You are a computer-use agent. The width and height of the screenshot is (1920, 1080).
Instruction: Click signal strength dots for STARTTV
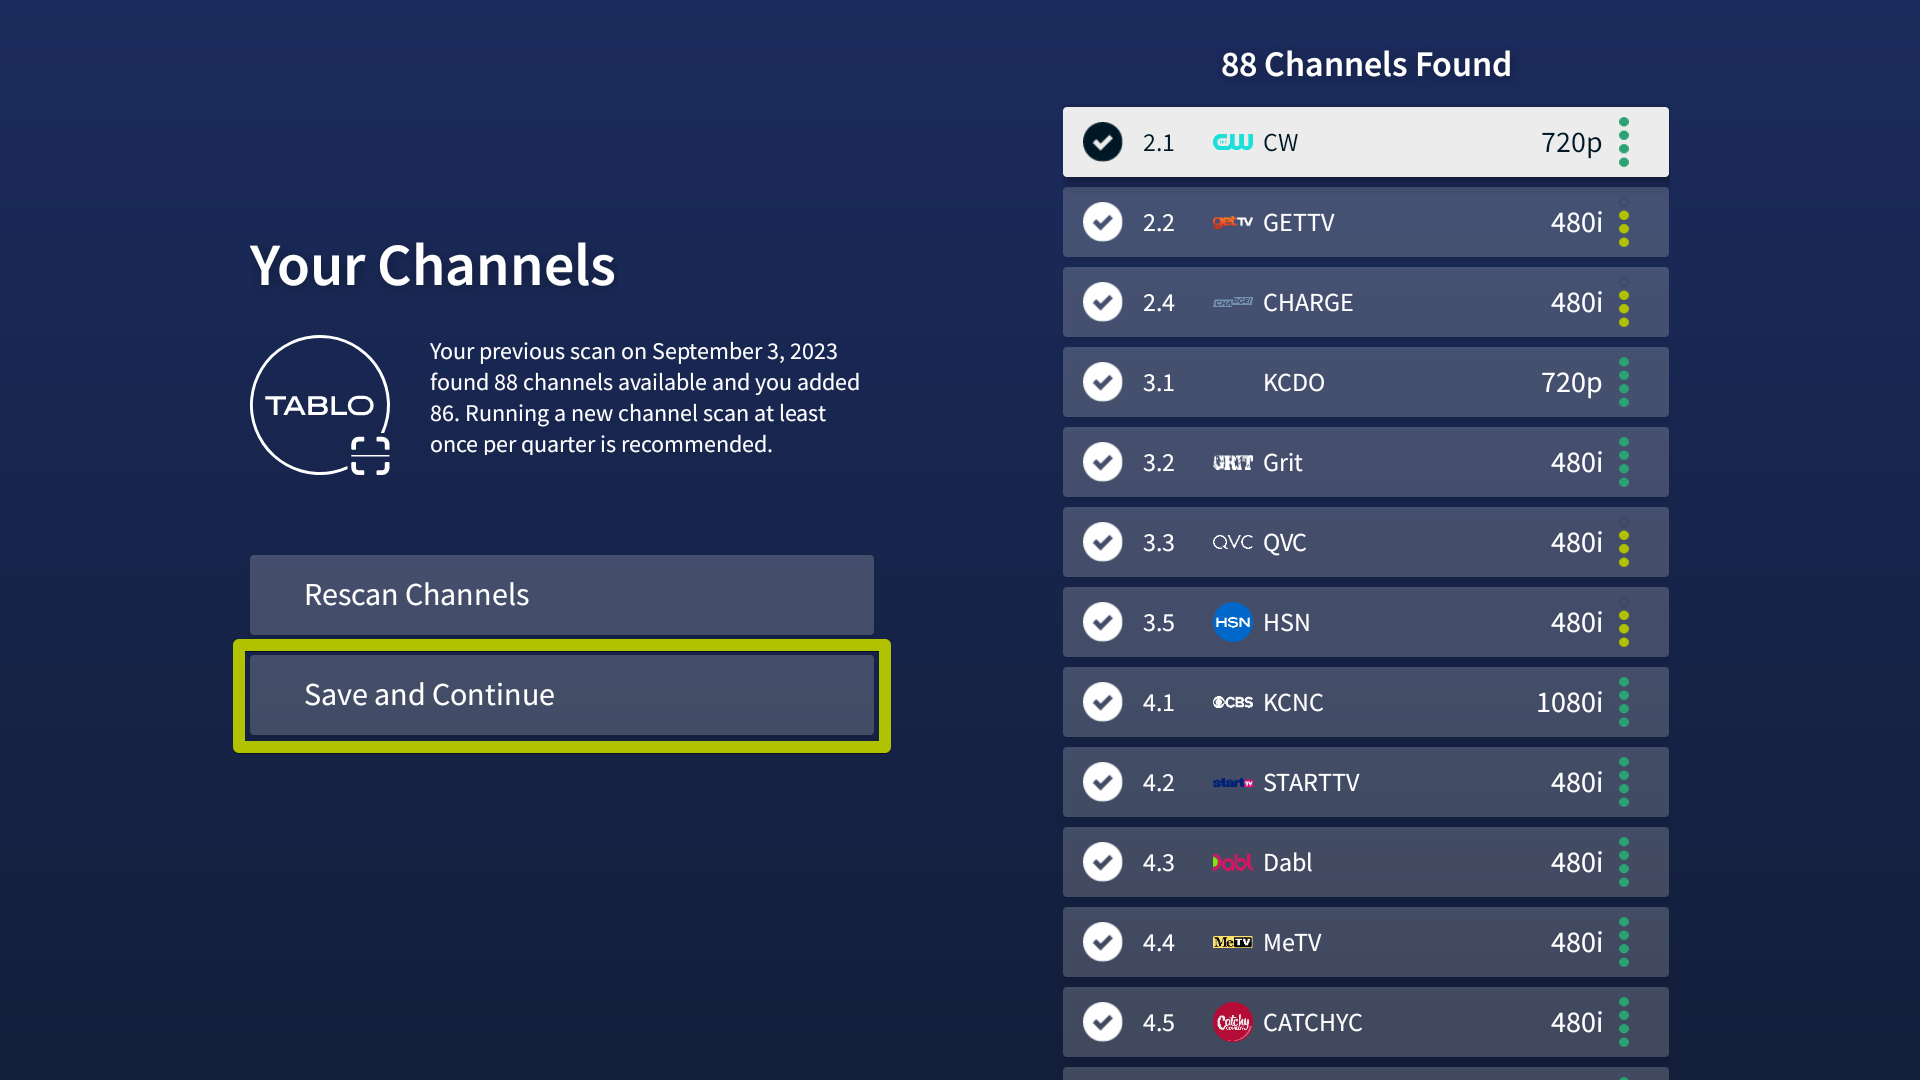1624,782
